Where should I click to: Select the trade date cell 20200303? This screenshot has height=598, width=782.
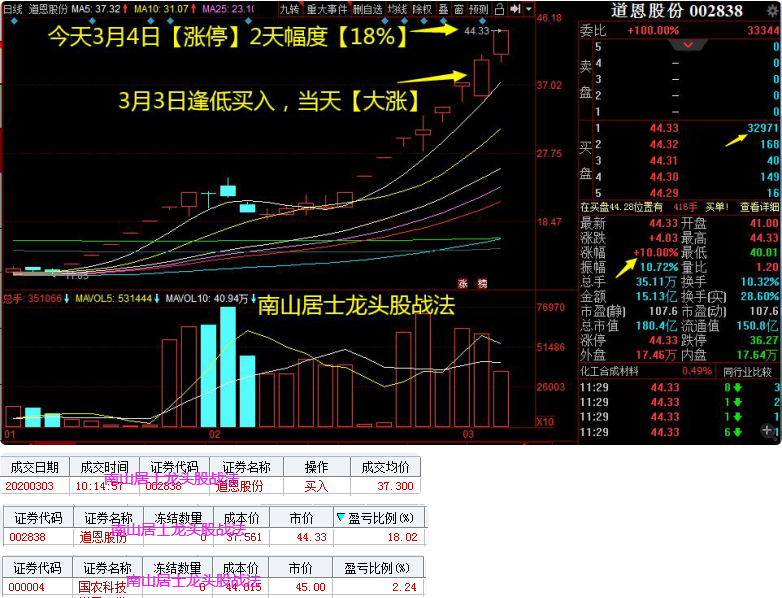[29, 486]
